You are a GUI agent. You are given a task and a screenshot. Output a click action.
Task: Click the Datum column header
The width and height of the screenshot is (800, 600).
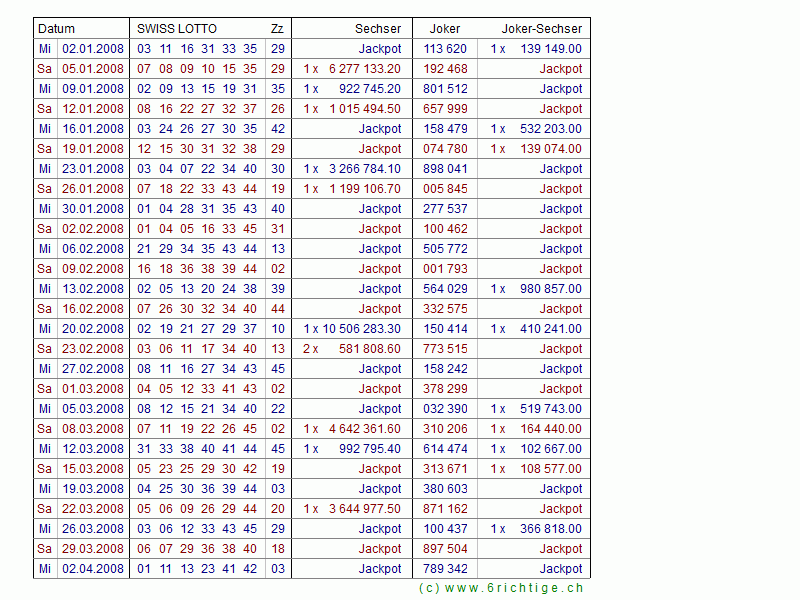[56, 29]
